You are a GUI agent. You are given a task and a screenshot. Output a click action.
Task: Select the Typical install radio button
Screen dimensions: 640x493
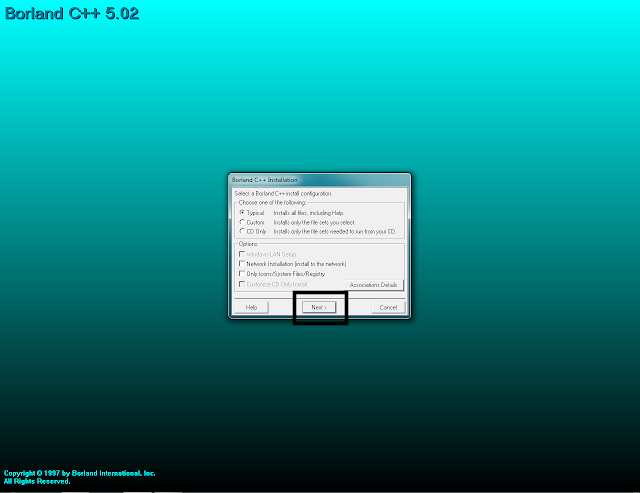pos(242,213)
